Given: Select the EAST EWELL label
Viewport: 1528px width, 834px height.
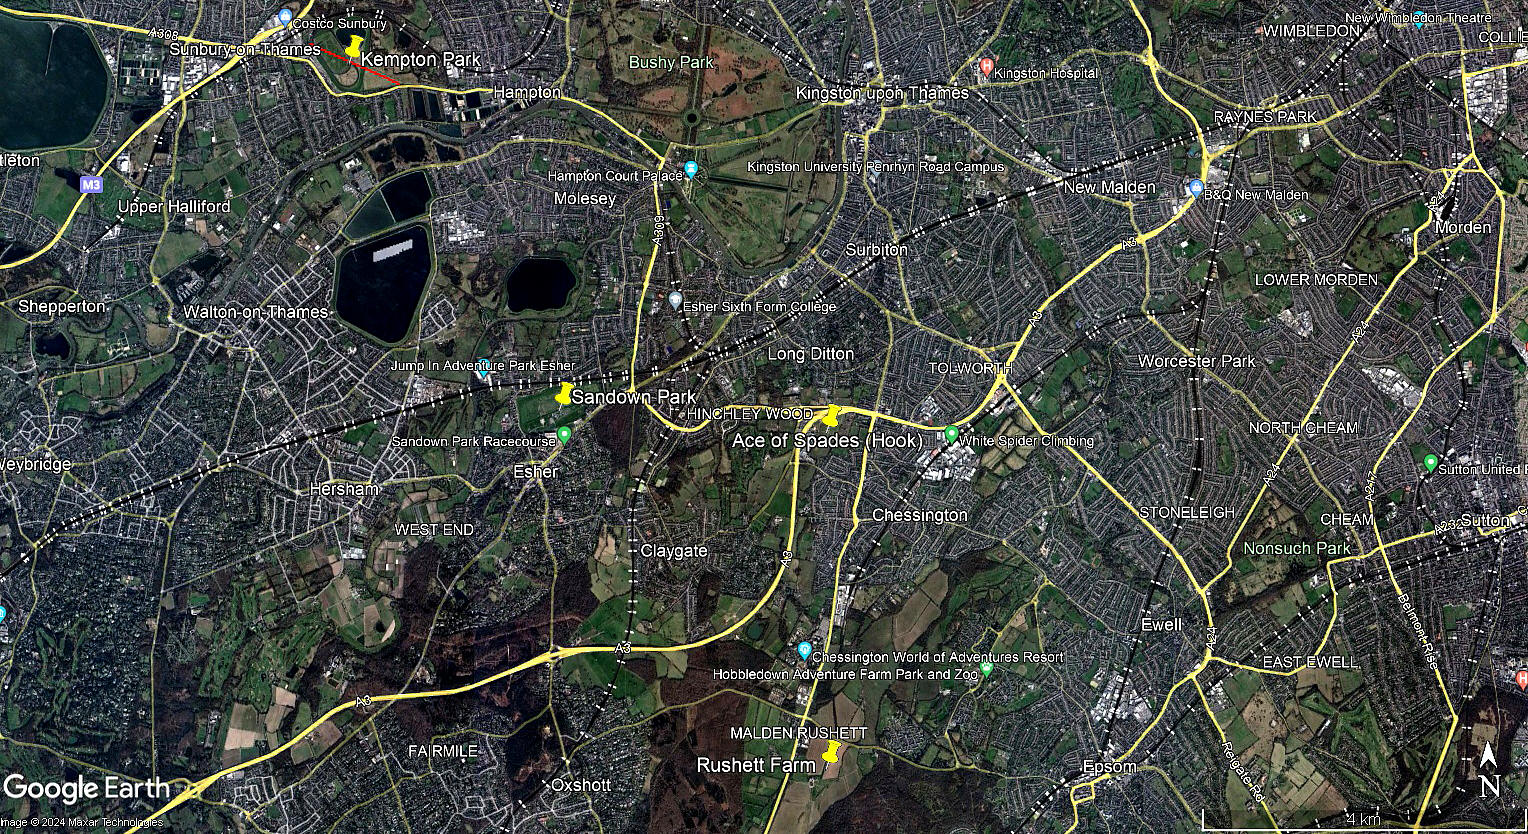Looking at the screenshot, I should [1310, 662].
